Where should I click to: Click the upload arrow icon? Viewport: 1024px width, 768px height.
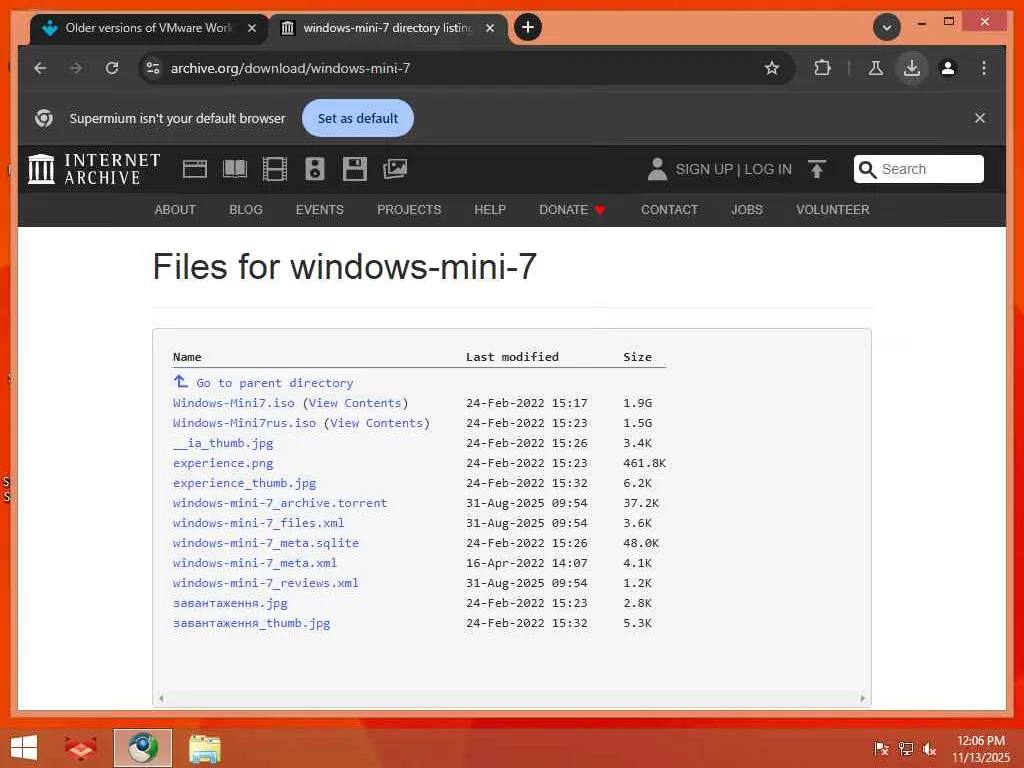(816, 169)
